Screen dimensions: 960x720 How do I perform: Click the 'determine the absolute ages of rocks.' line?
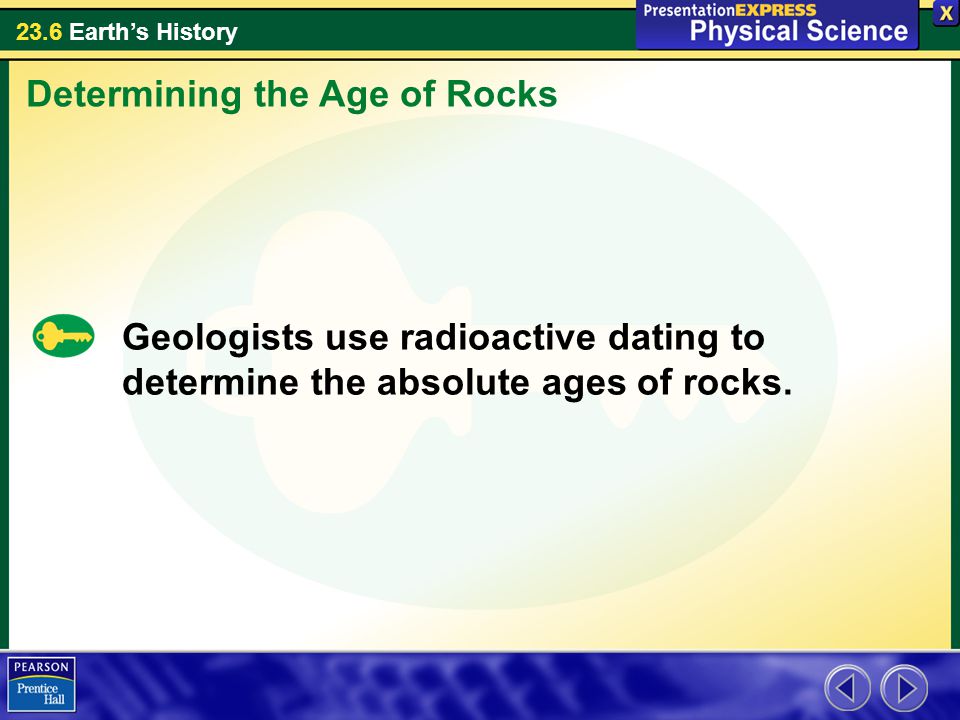457,383
